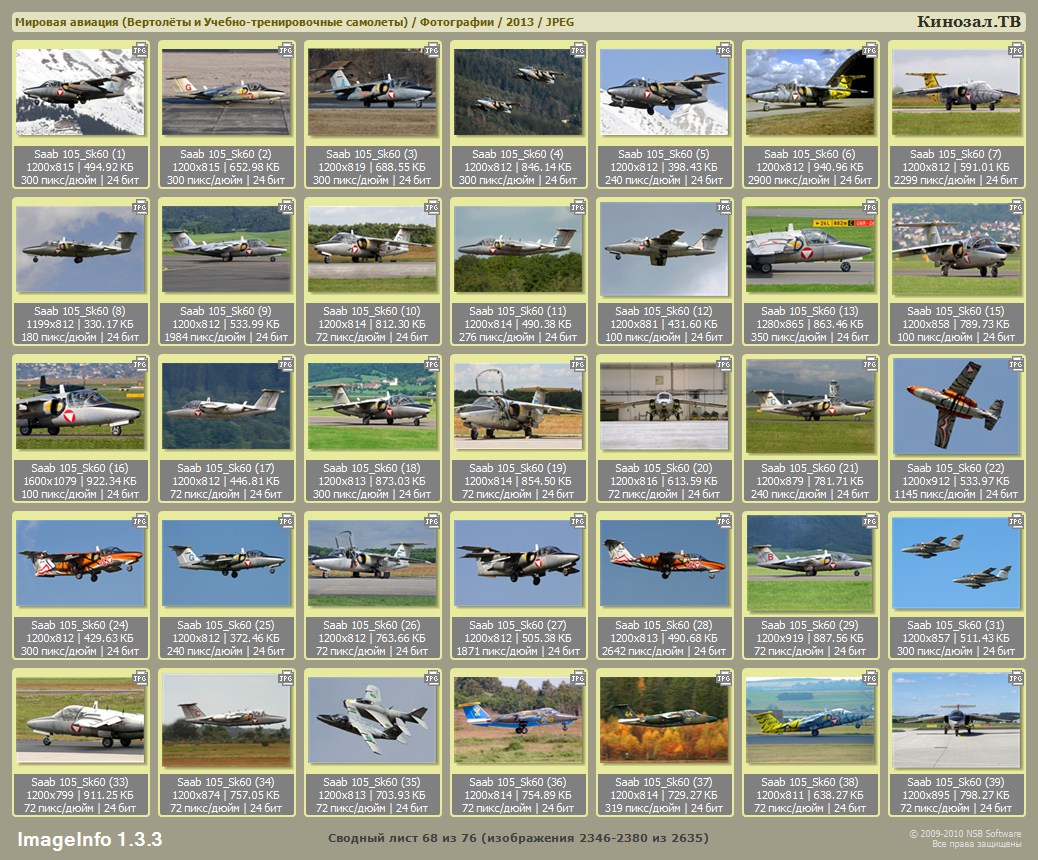Click the '1600x1079 | 922.34 КБ' size text
The width and height of the screenshot is (1038, 860).
pos(80,481)
